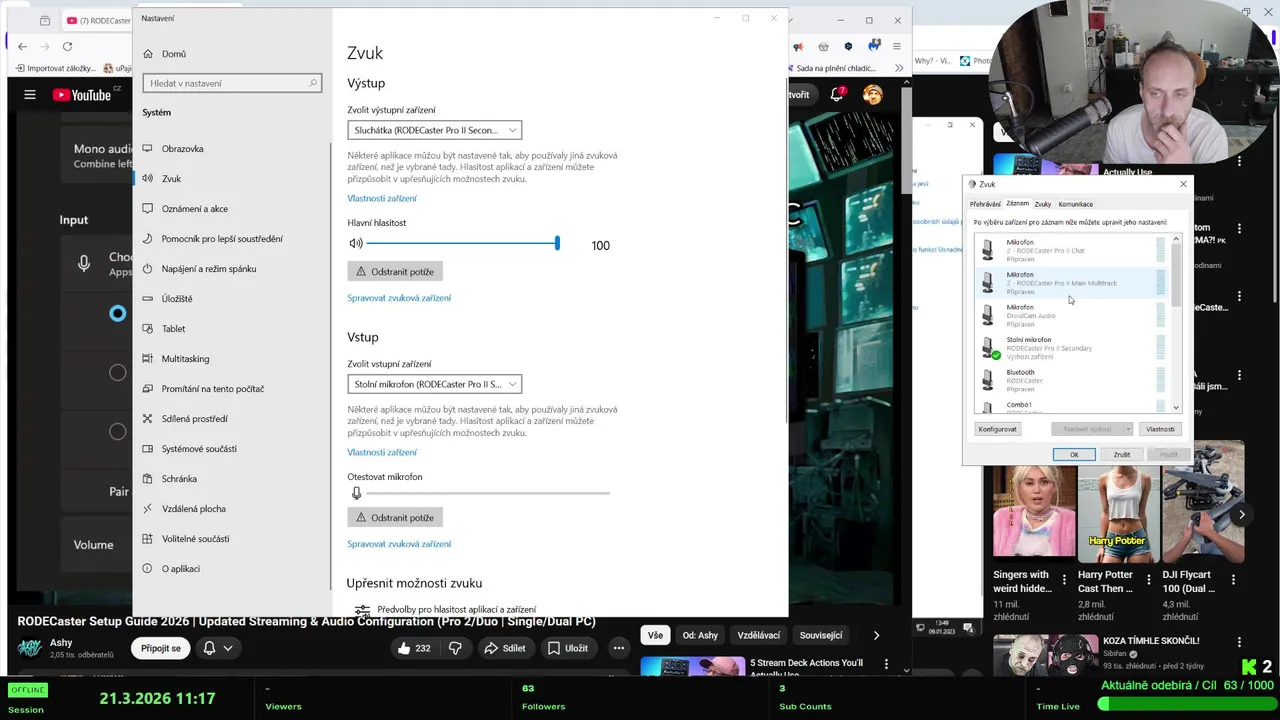Click the Sdílet button
Viewport: 1280px width, 720px height.
[x=505, y=648]
